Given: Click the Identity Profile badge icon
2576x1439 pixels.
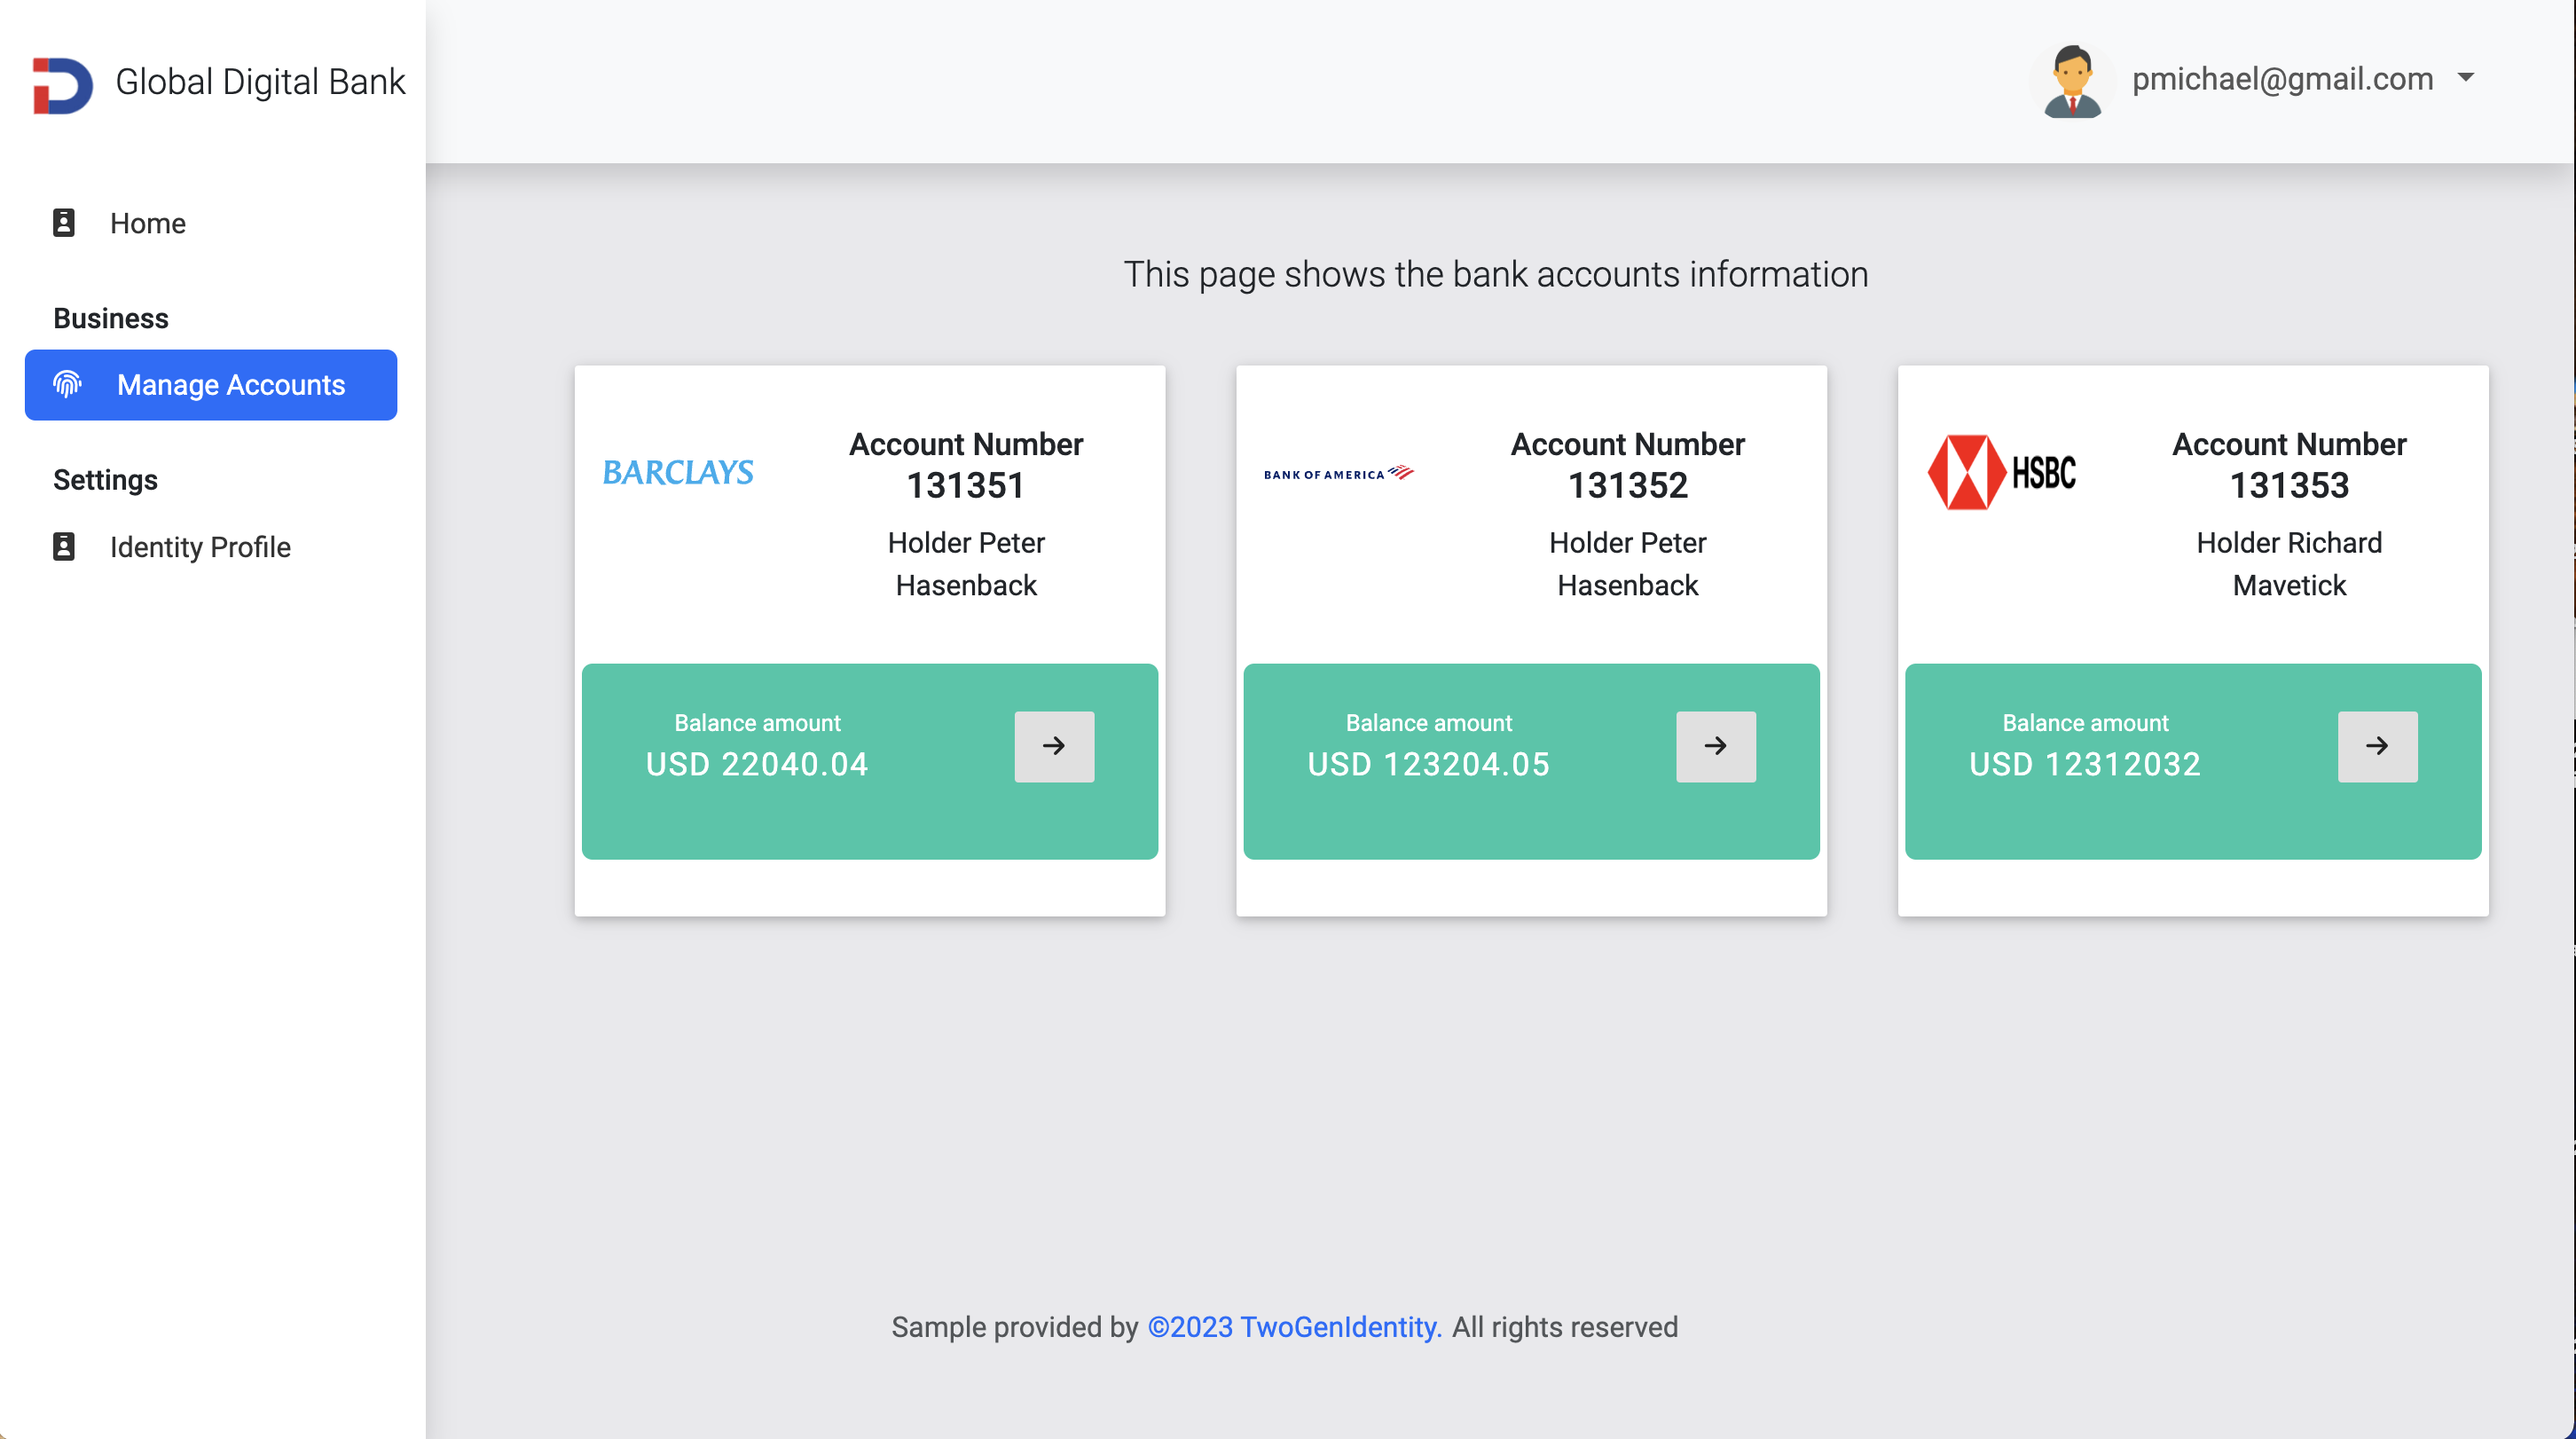Looking at the screenshot, I should (64, 547).
